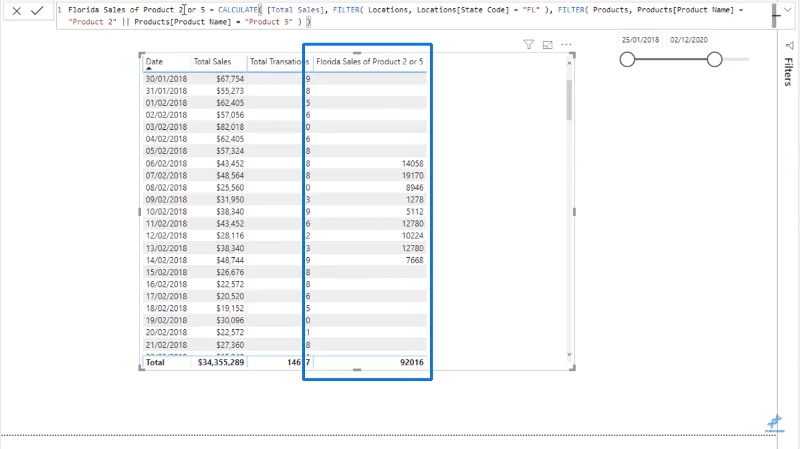800x449 pixels.
Task: Select the Florida value 5112
Action: click(x=415, y=212)
